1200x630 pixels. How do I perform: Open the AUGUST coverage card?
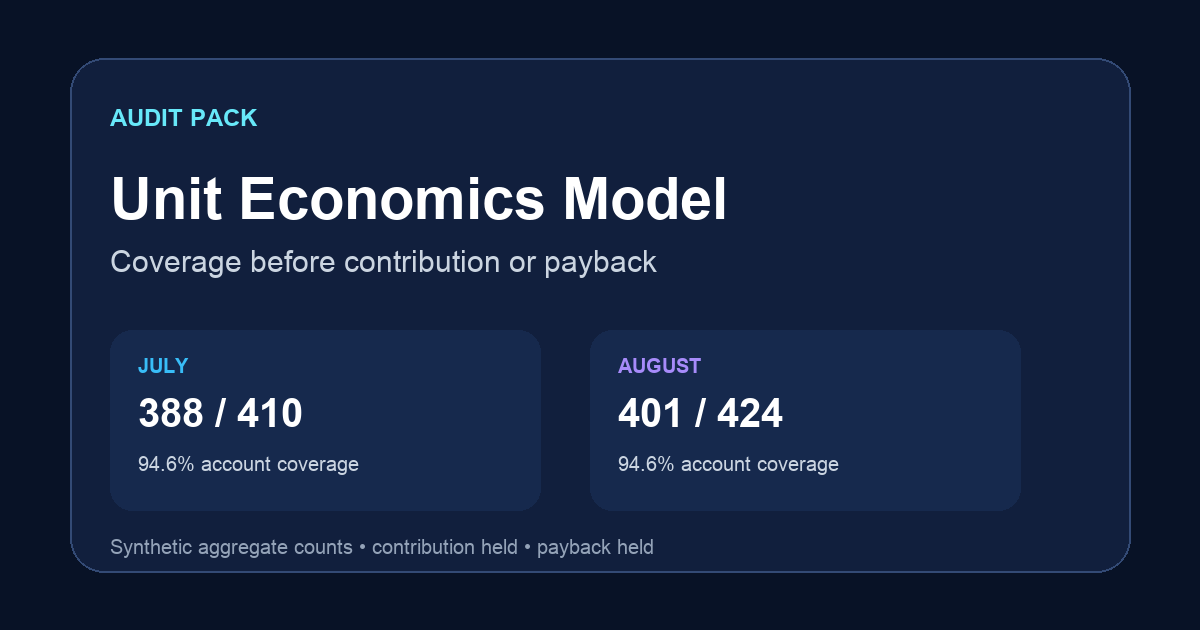[805, 420]
